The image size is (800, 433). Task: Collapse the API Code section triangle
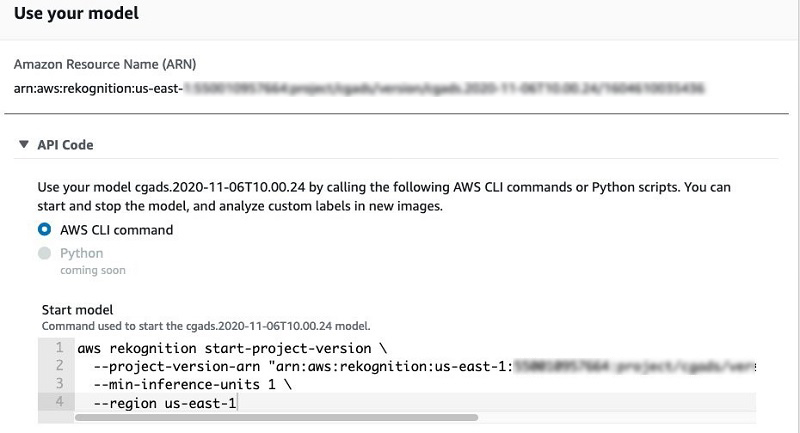(23, 144)
